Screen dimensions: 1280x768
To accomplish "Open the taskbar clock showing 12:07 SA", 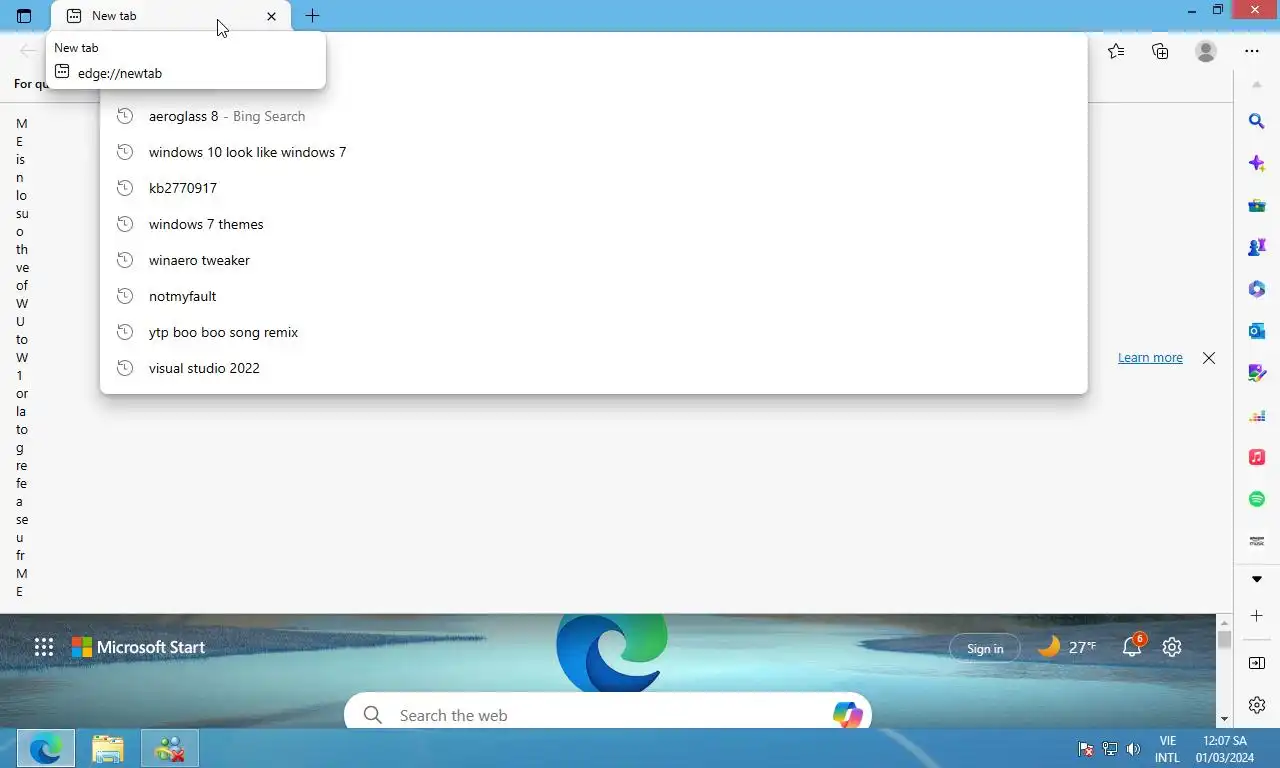I will click(1225, 749).
